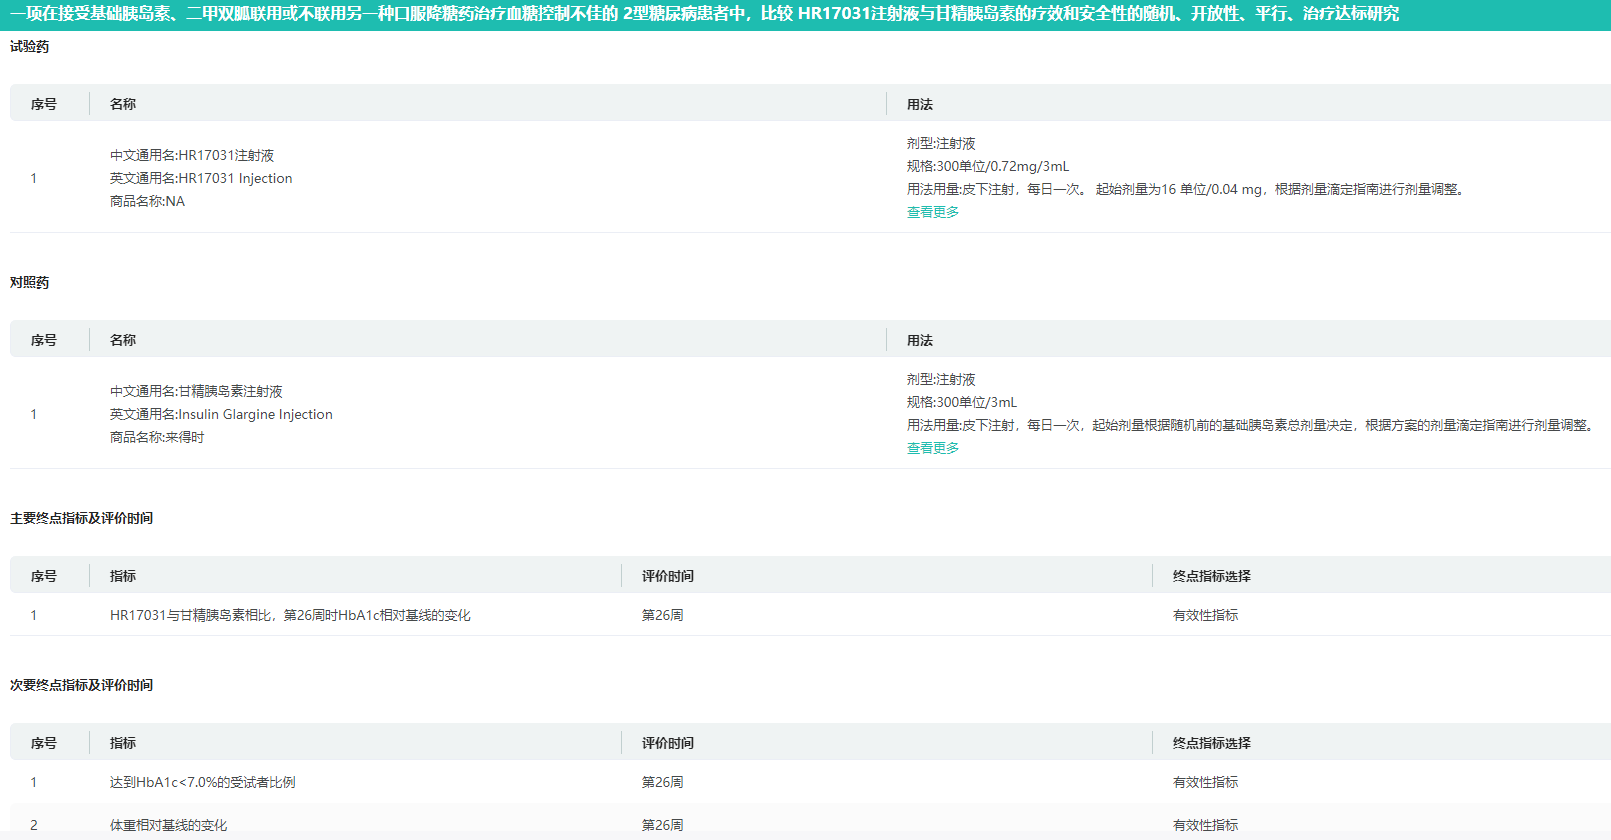The image size is (1611, 840).
Task: Click the primary endpoint HbA1c change indicator
Action: click(x=290, y=615)
